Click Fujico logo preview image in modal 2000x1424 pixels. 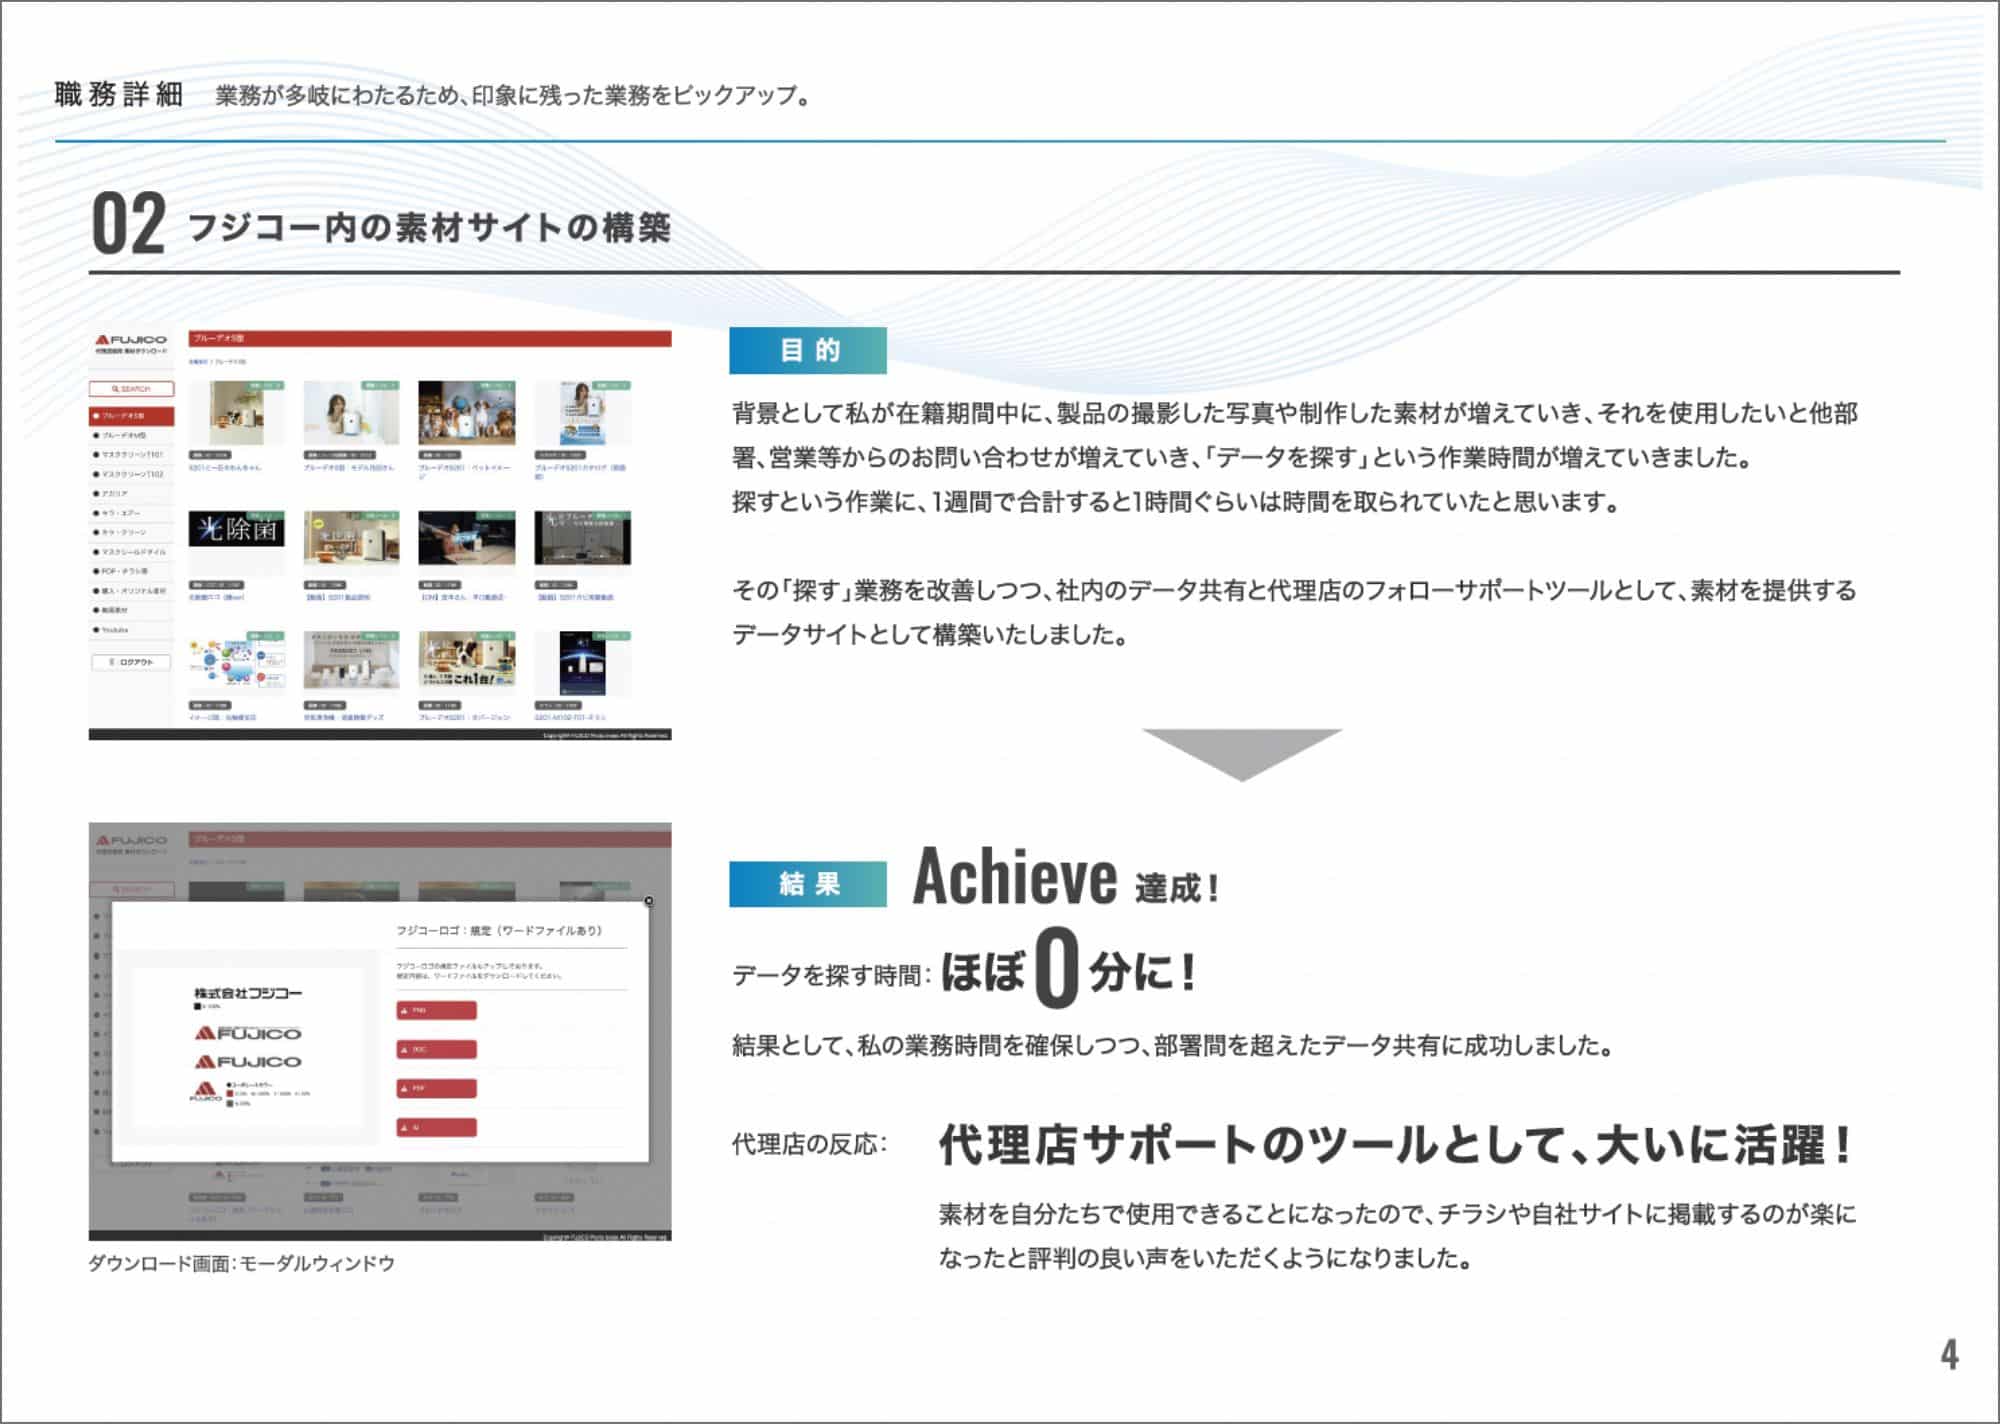248,1048
